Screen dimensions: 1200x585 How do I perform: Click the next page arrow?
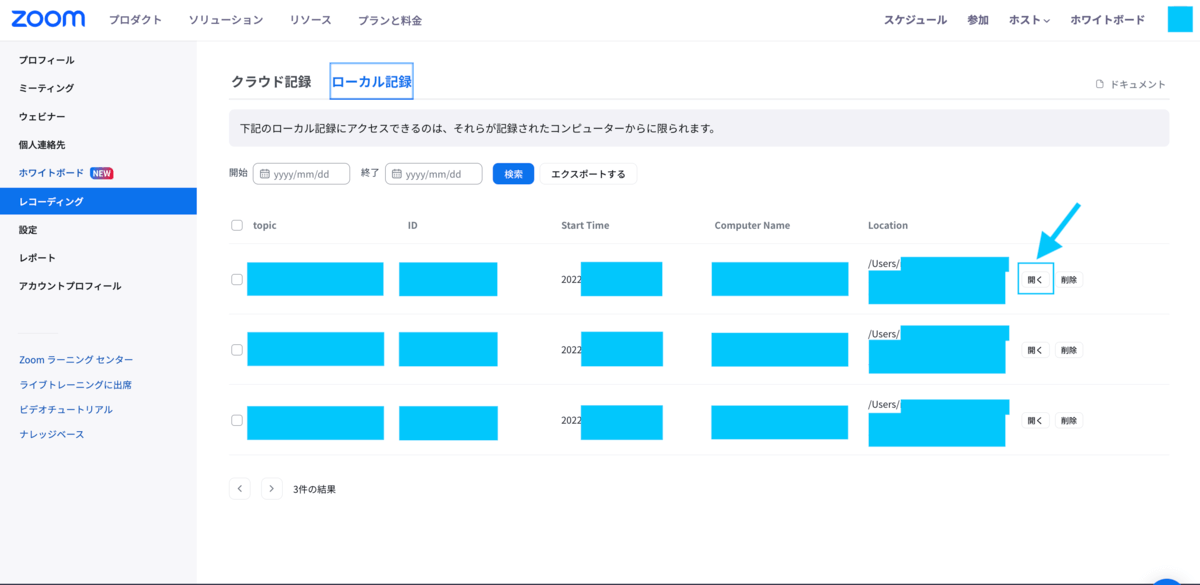tap(271, 488)
